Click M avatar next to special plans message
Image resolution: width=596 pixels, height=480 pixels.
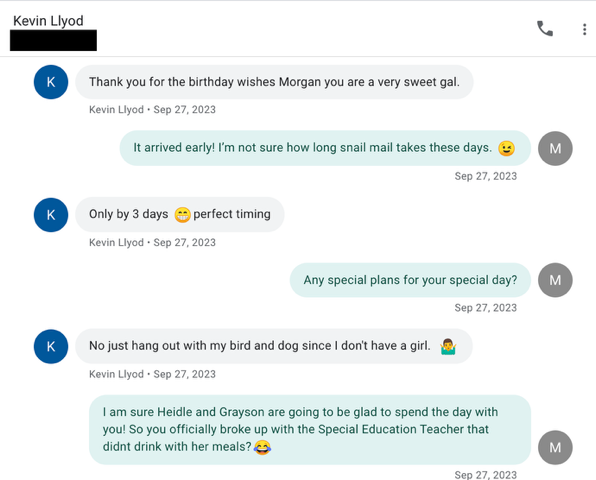pos(555,280)
